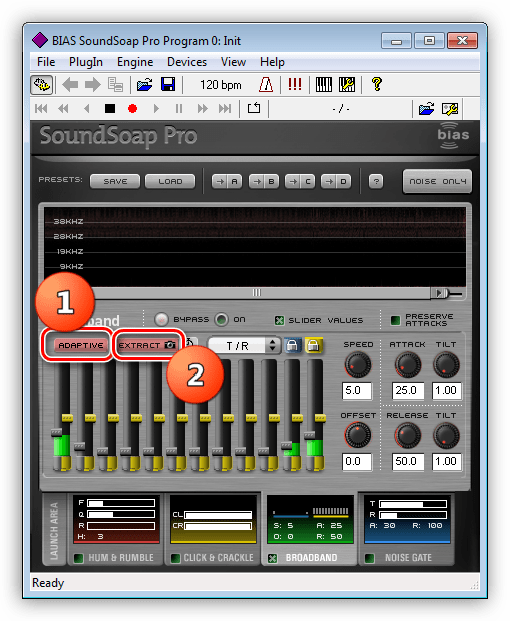Select the ON radio button
The width and height of the screenshot is (510, 621).
click(221, 320)
